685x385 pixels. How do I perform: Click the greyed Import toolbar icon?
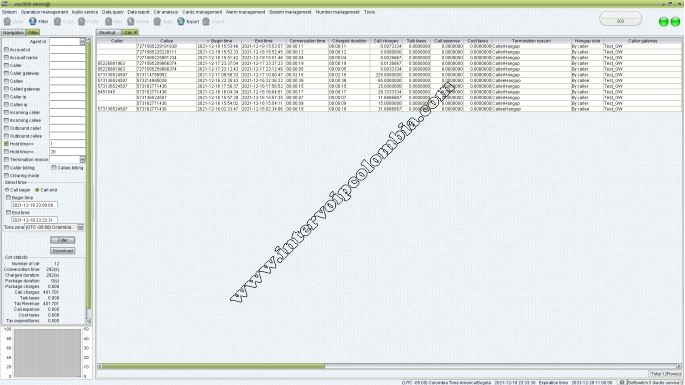pyautogui.click(x=206, y=21)
